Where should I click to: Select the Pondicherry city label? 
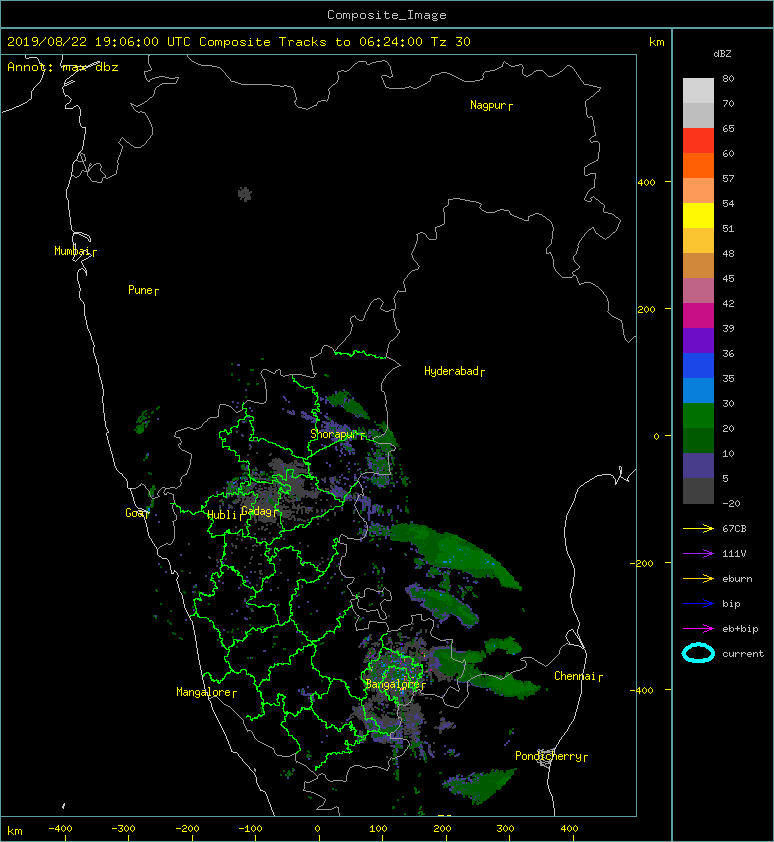pyautogui.click(x=551, y=756)
